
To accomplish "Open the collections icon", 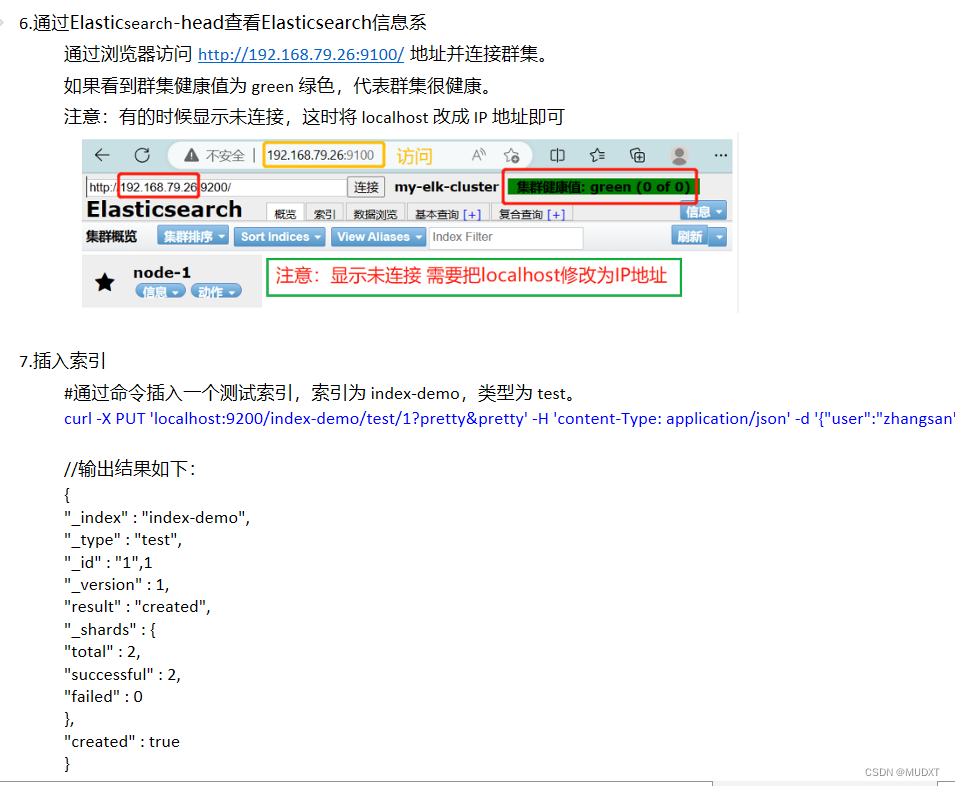I will click(638, 155).
